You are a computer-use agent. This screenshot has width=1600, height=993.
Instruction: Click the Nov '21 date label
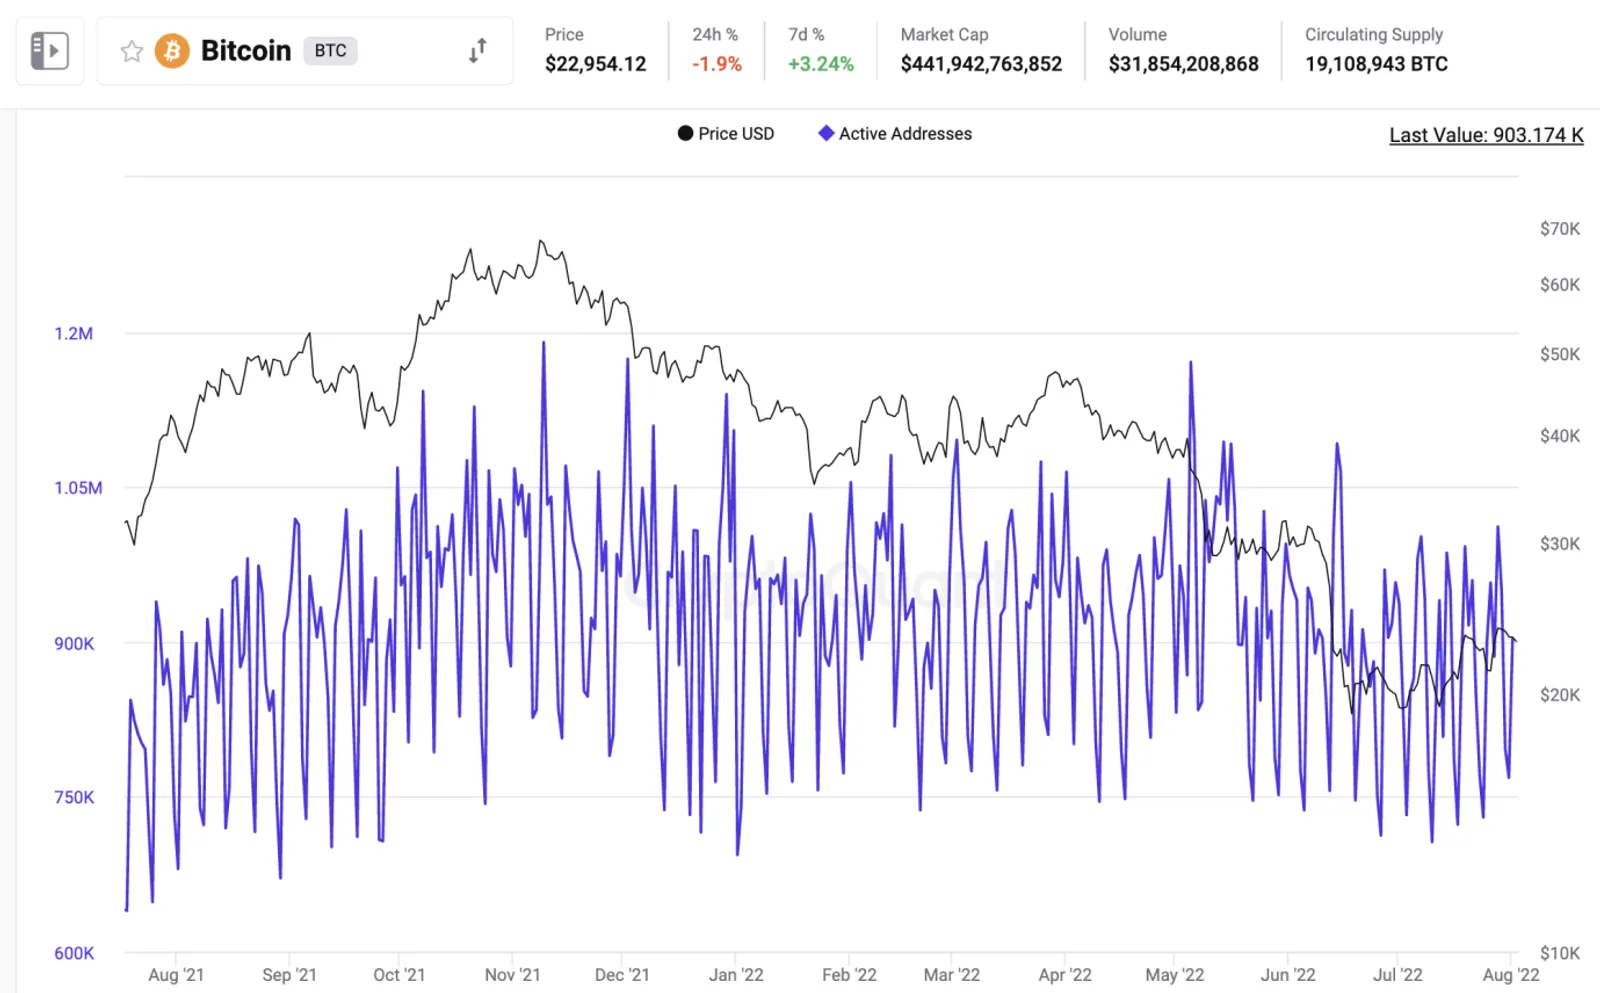512,975
